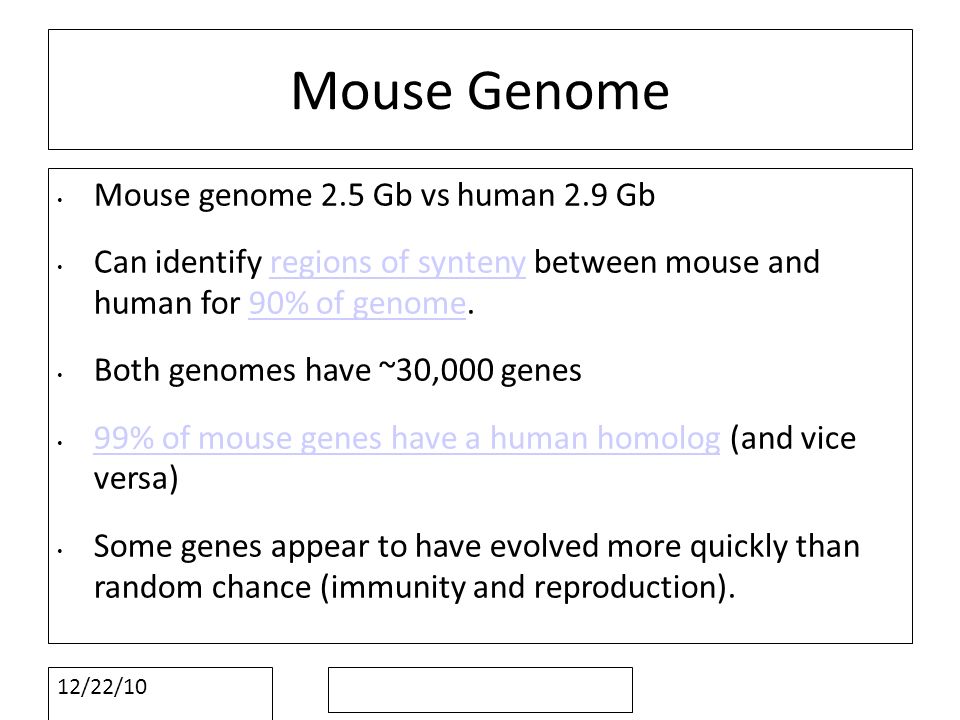
Task: Click the "random chance (immunity and reproduction)" line
Action: tap(414, 587)
